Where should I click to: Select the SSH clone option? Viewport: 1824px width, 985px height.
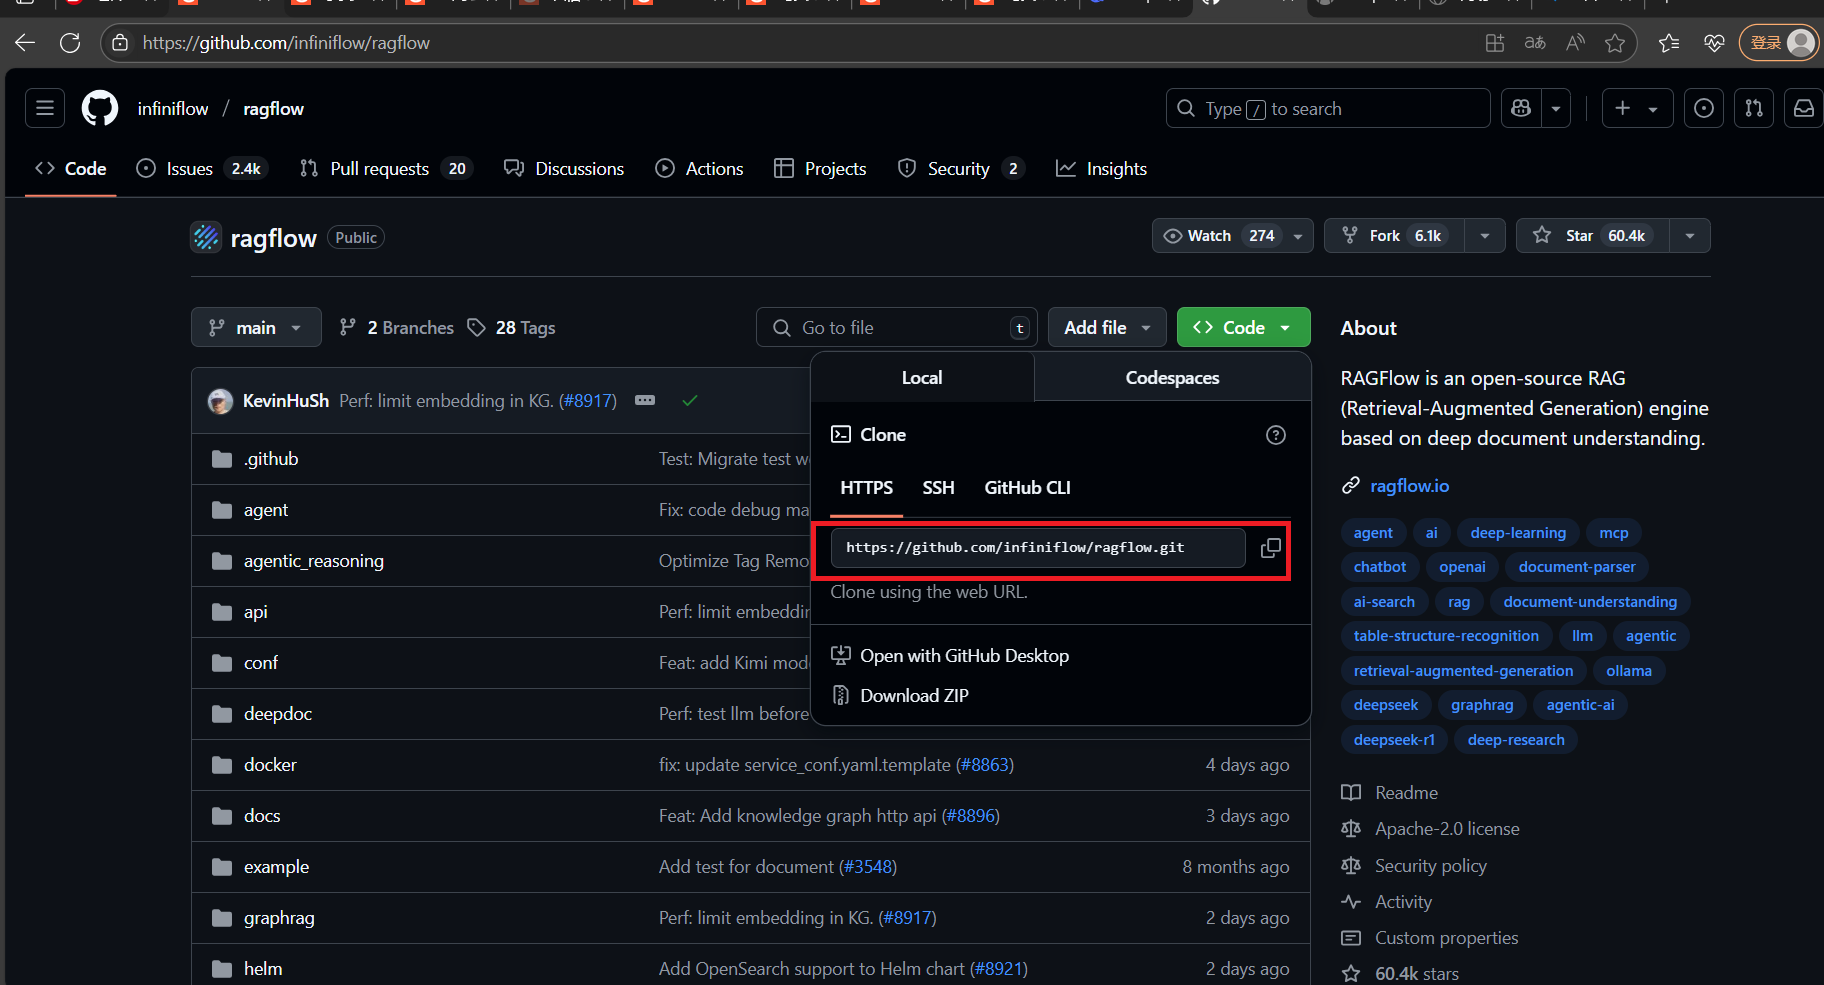pos(938,488)
